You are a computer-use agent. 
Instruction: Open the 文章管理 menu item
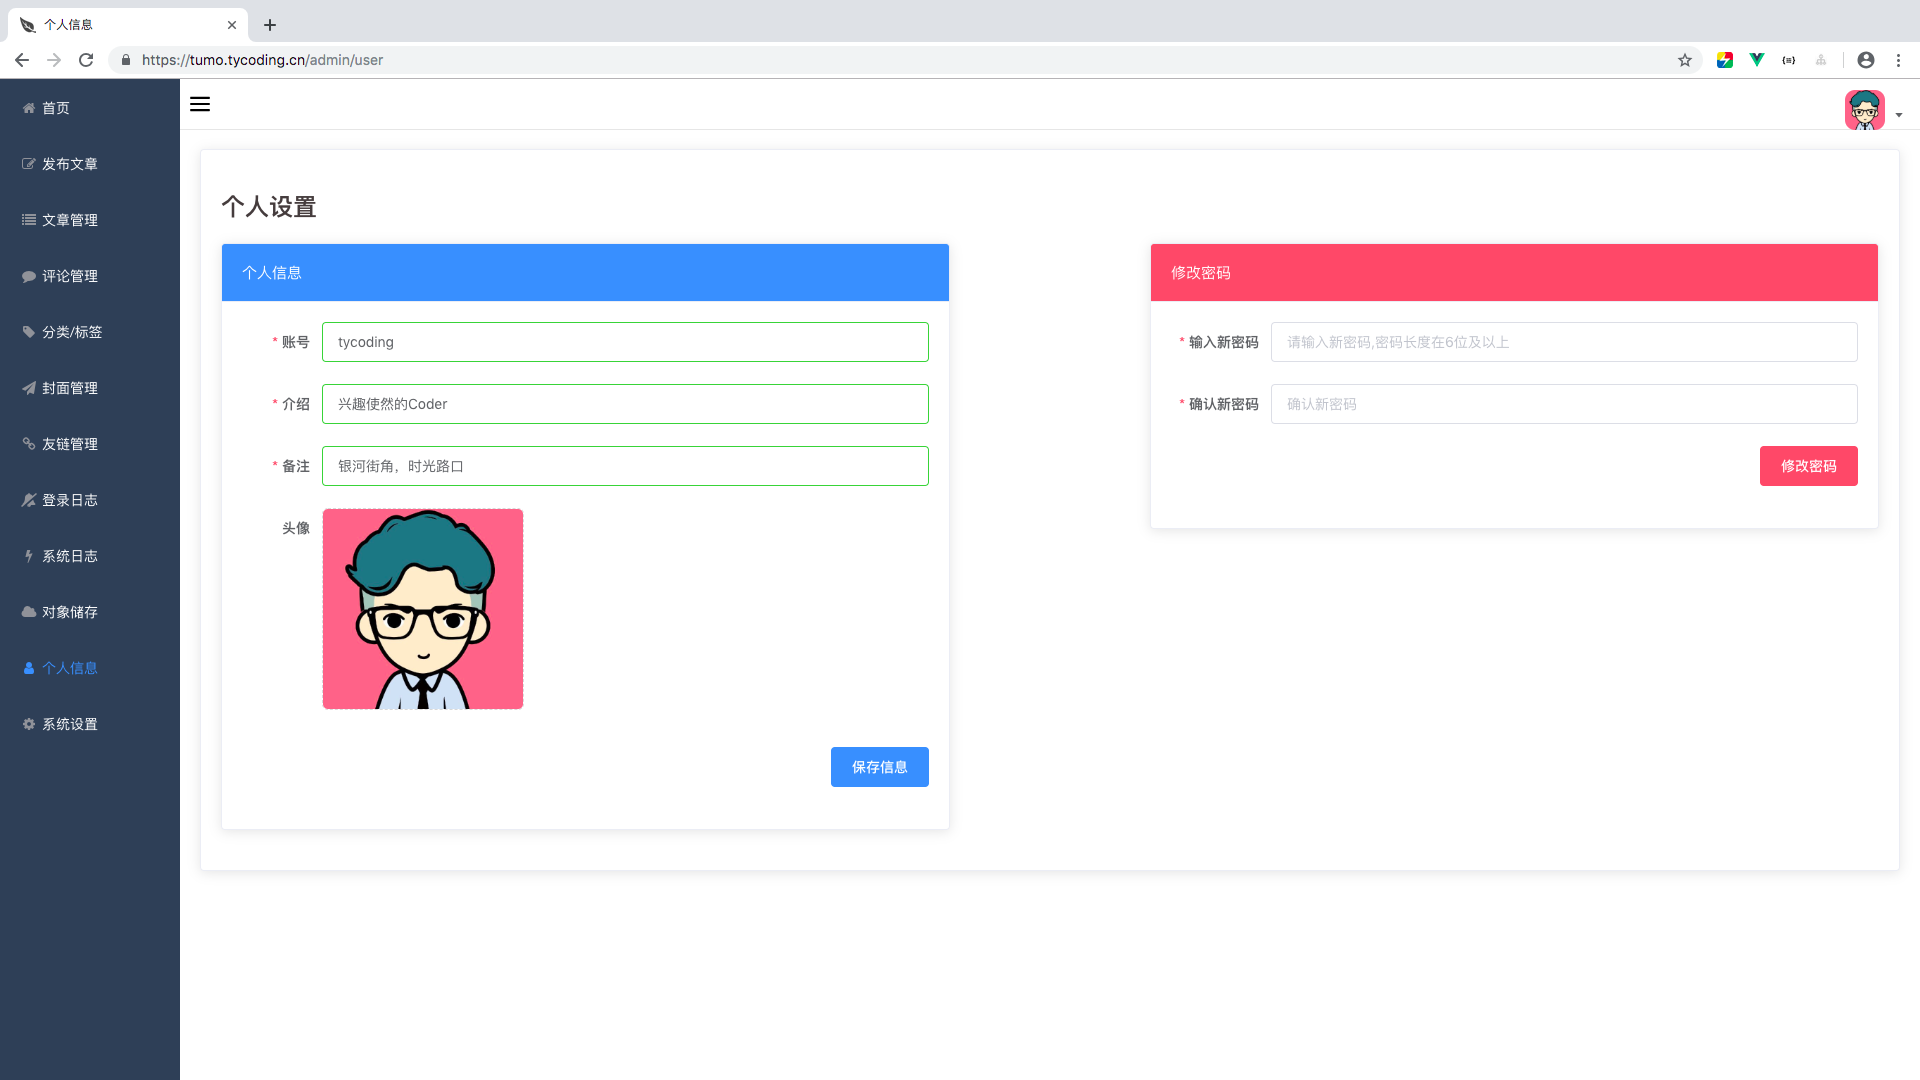pos(69,220)
